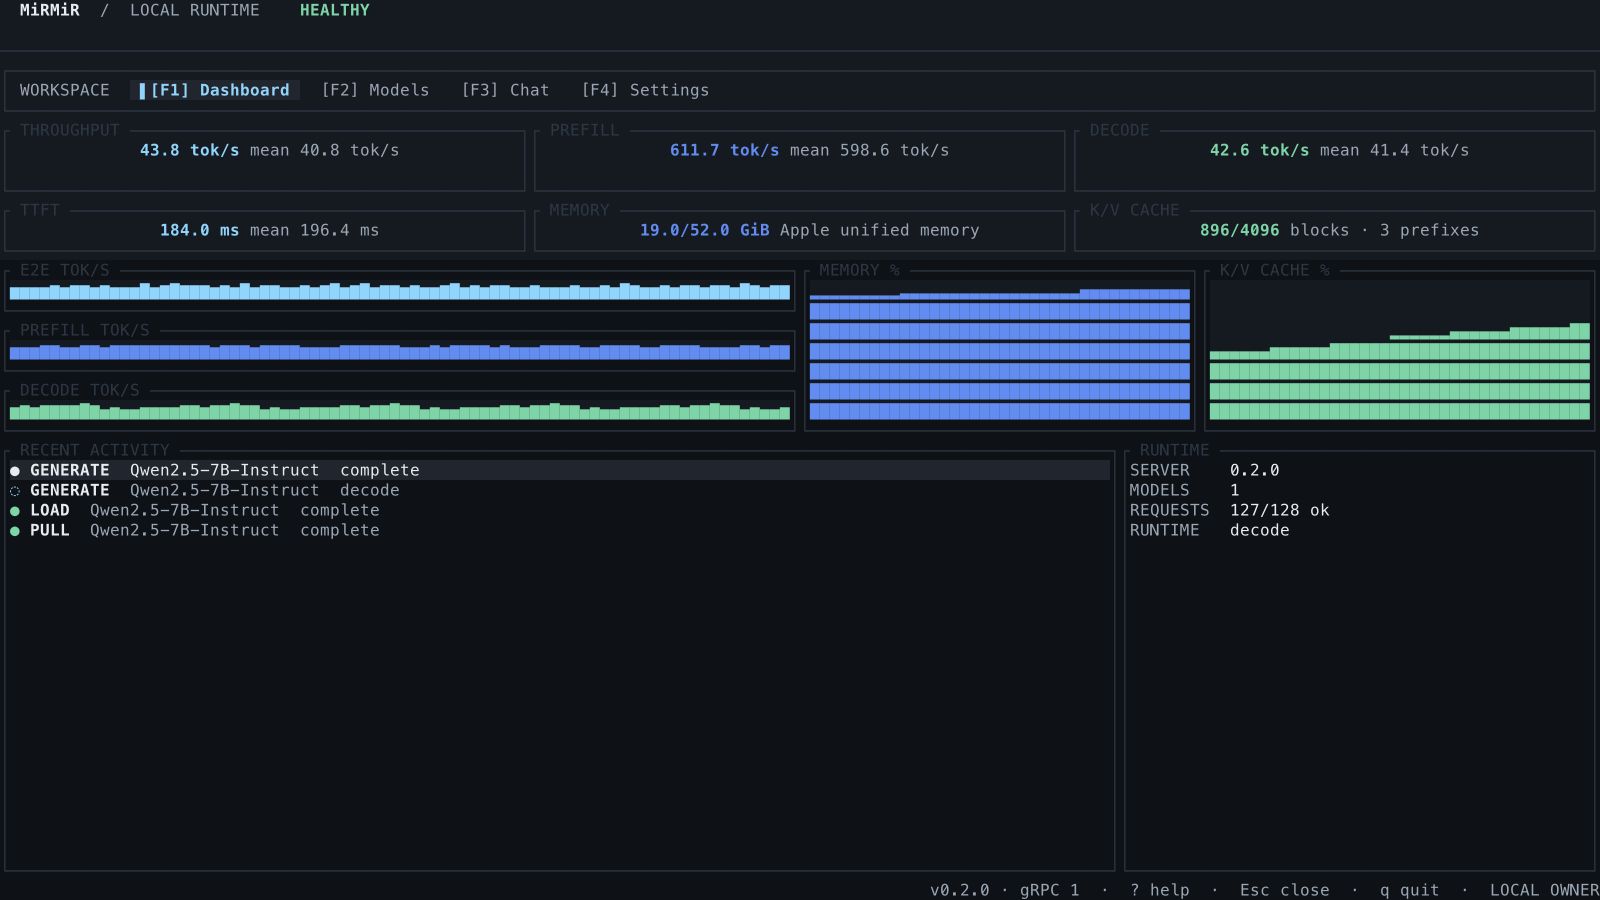Image resolution: width=1600 pixels, height=900 pixels.
Task: Click the 19.0/52.0 GiB memory value
Action: coord(705,230)
